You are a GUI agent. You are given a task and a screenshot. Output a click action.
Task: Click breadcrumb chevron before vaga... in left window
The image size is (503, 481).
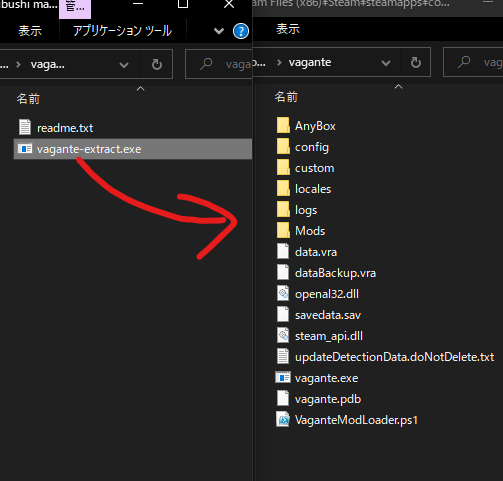19,64
